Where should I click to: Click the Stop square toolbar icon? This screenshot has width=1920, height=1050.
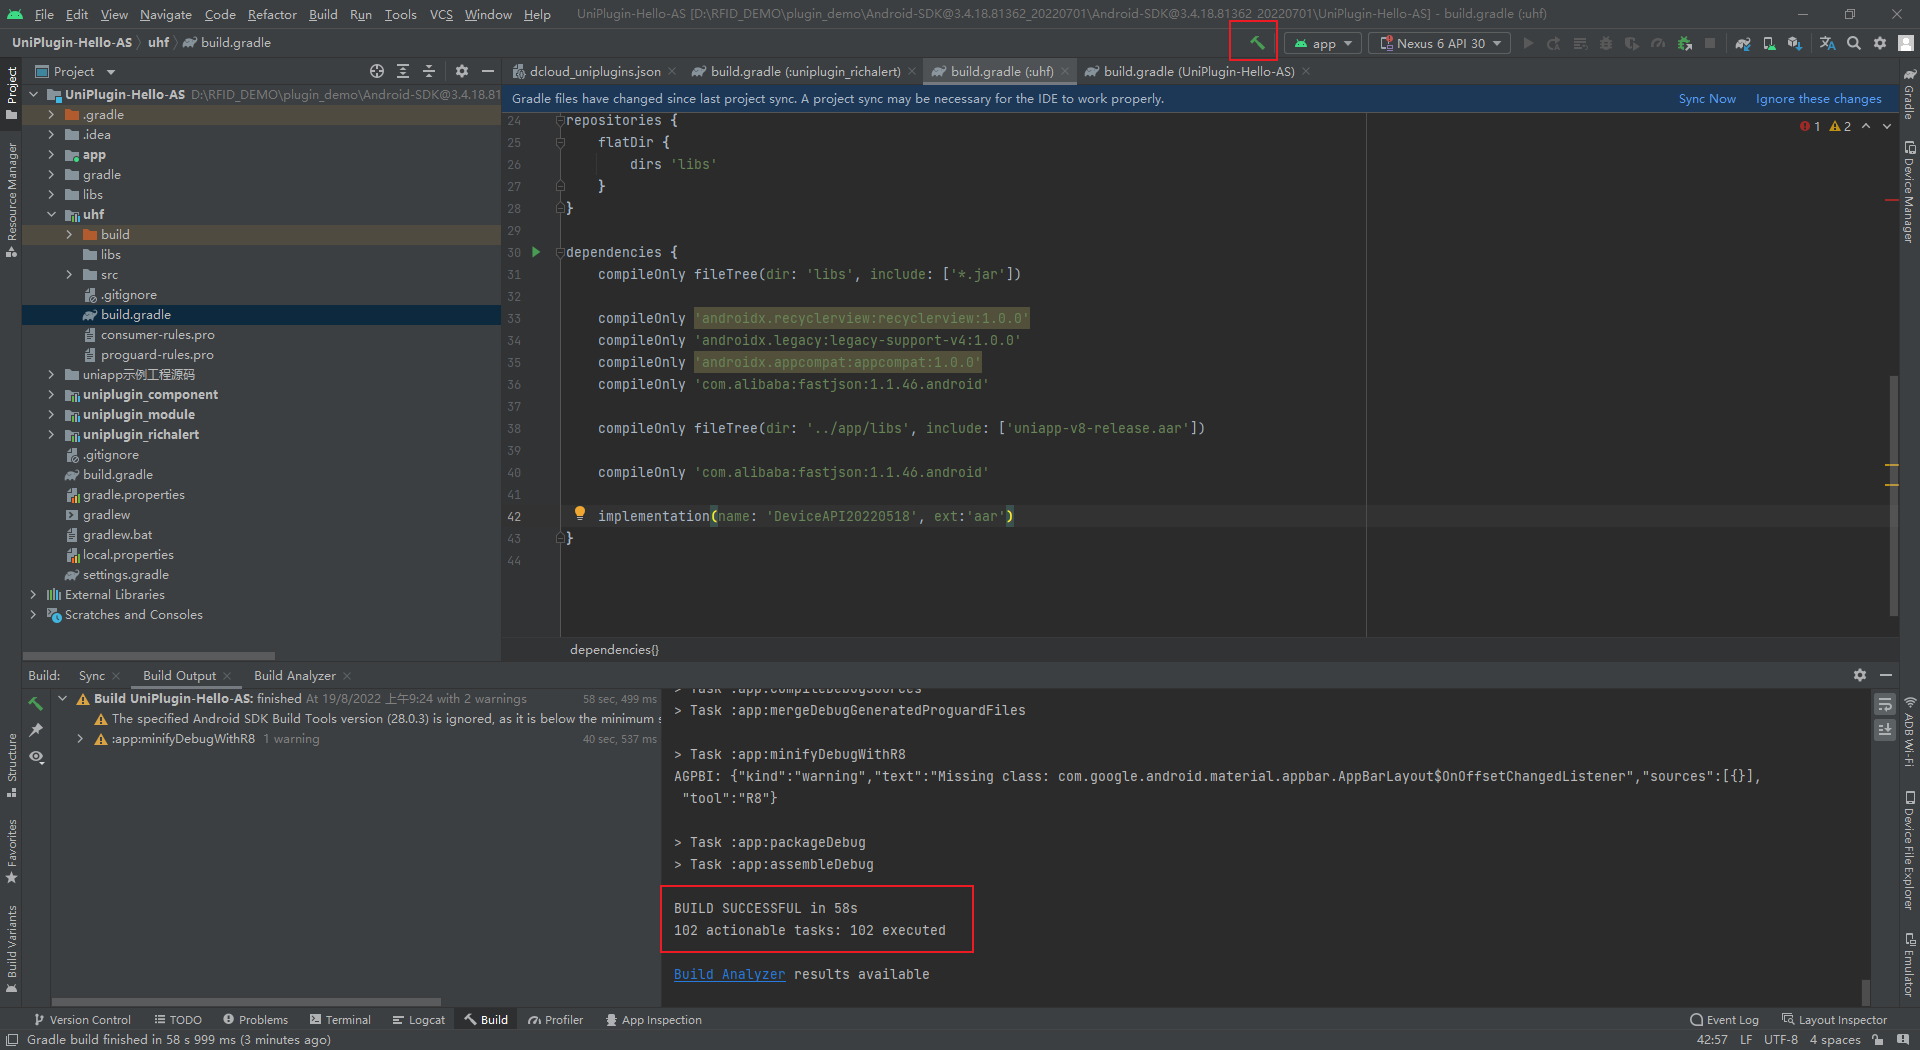tap(1710, 43)
